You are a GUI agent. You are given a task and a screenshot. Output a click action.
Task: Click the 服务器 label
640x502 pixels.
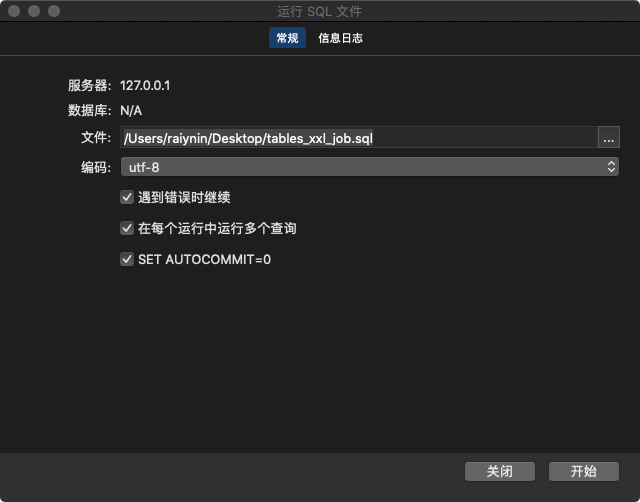(x=89, y=86)
